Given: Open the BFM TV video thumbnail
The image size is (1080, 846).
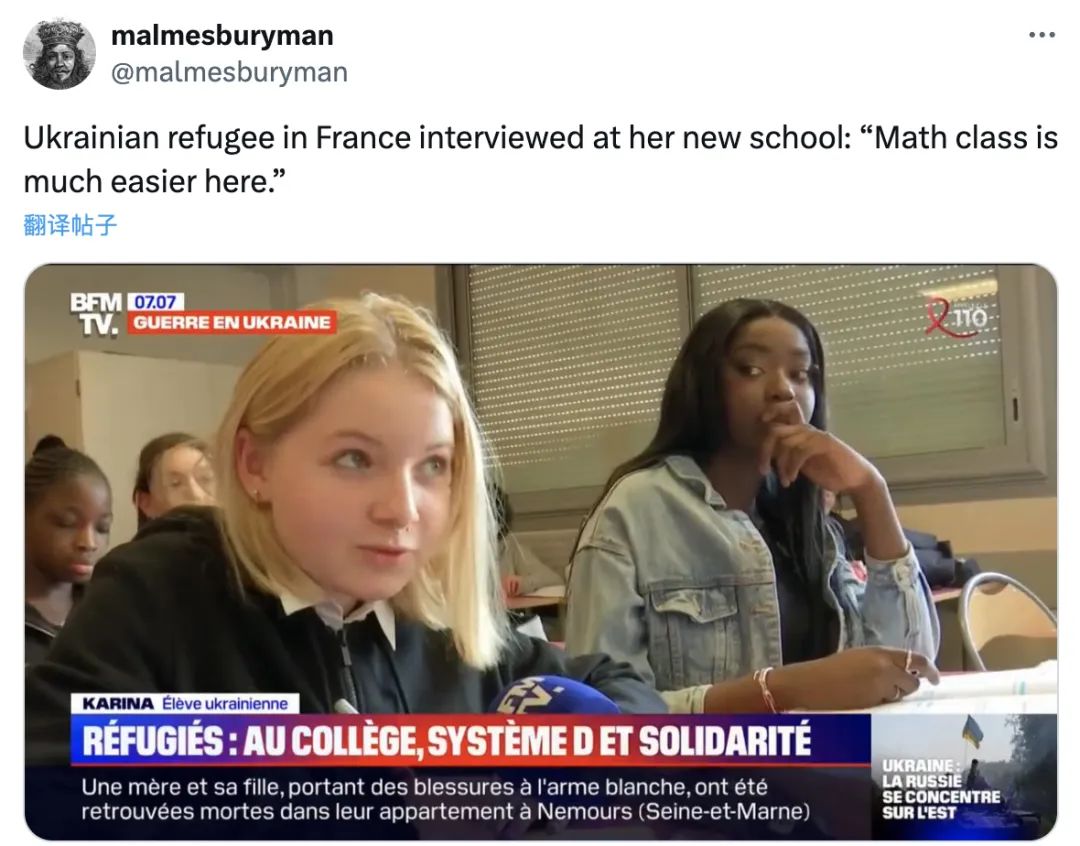Looking at the screenshot, I should tap(541, 553).
